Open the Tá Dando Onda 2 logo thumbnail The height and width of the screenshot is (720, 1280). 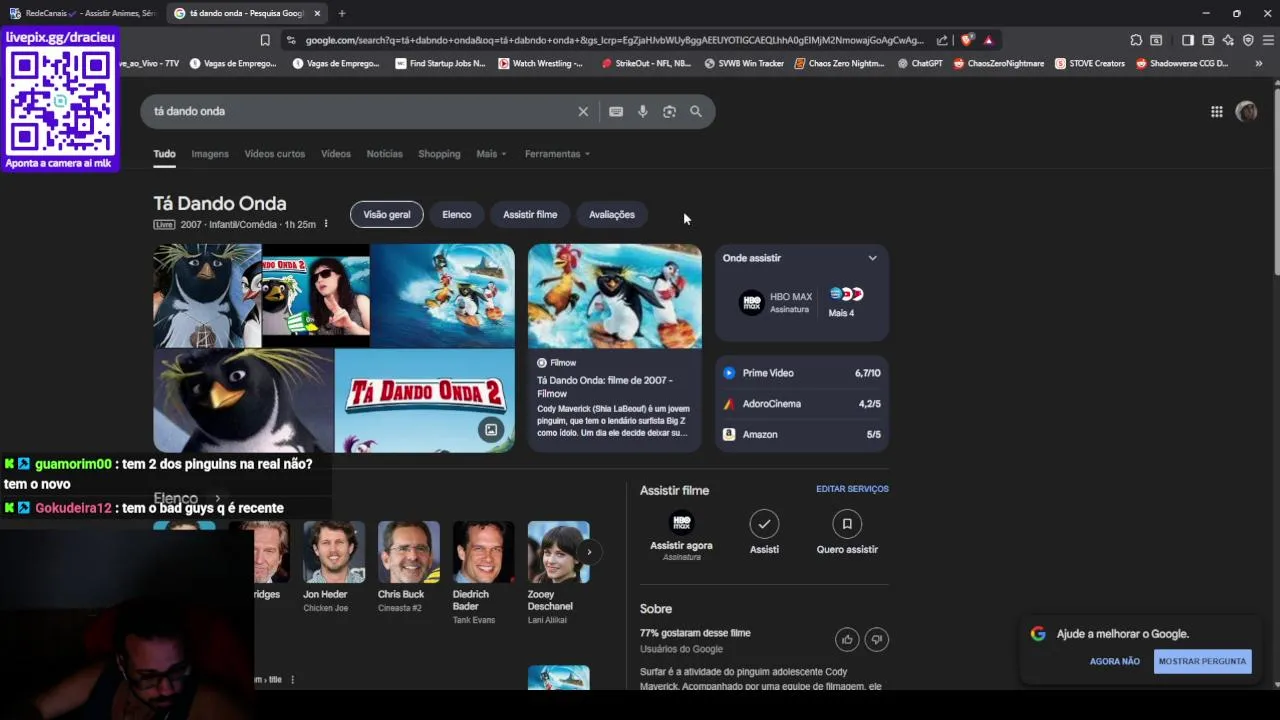click(425, 400)
